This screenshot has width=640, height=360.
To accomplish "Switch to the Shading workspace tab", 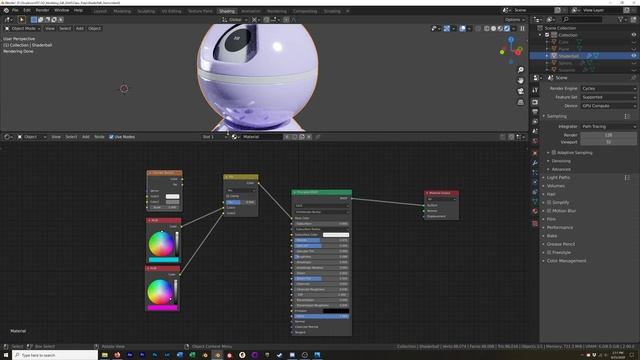I will click(227, 11).
